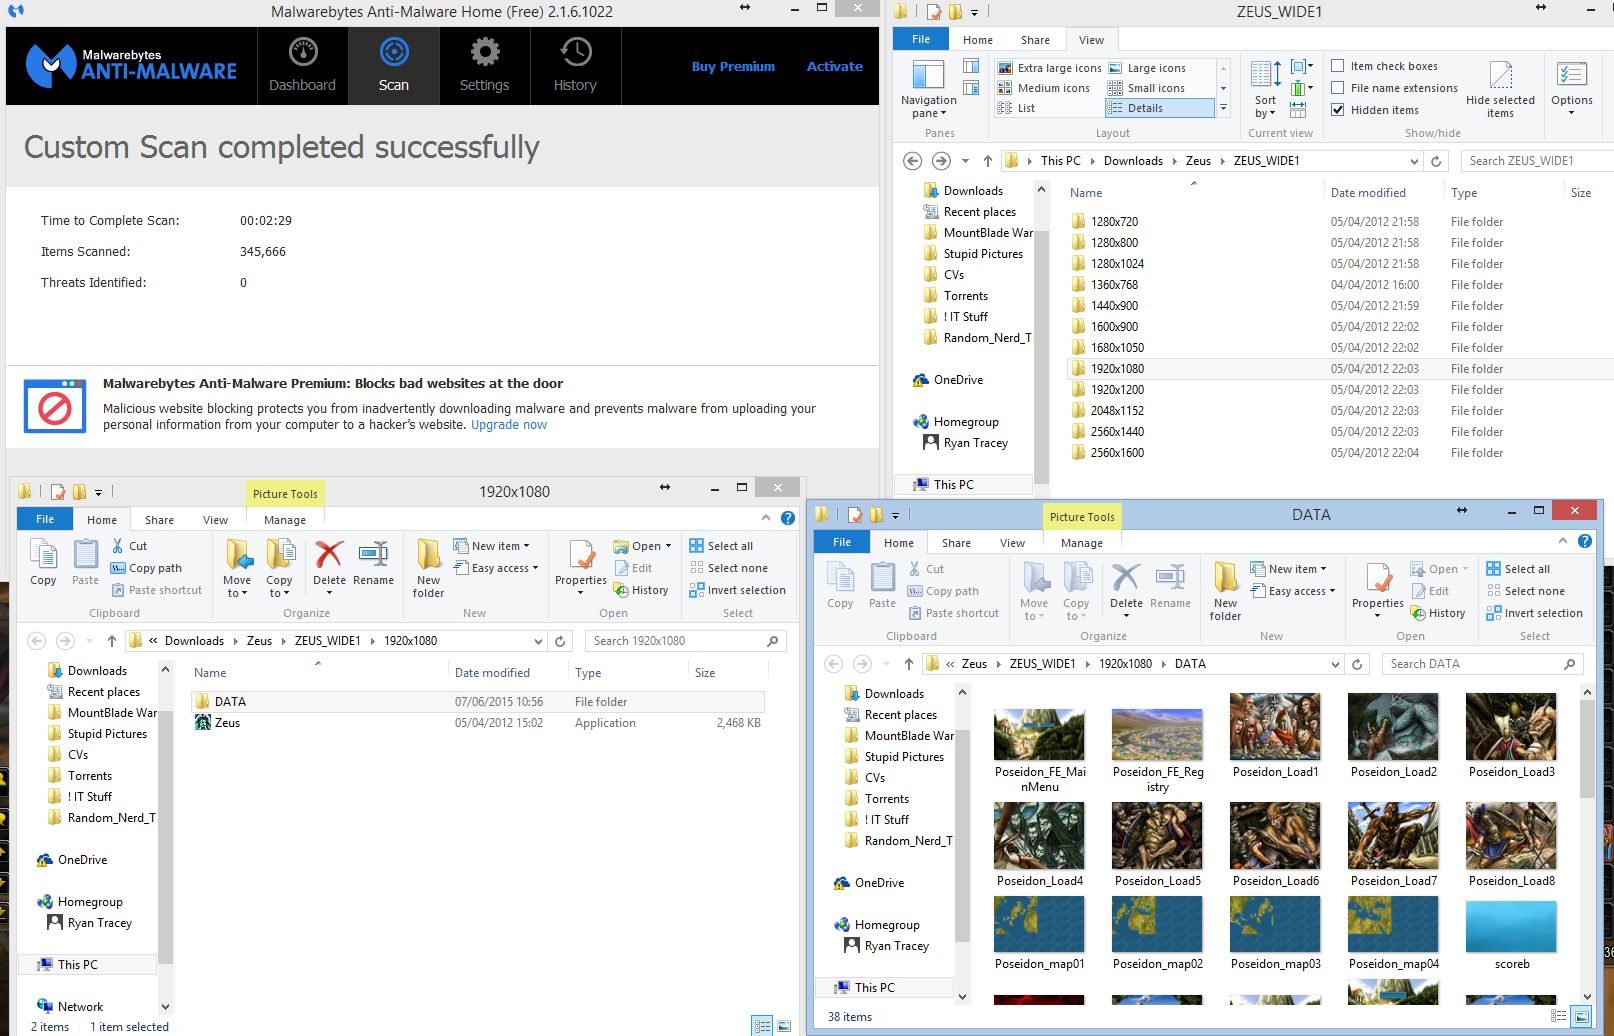Image resolution: width=1614 pixels, height=1036 pixels.
Task: Click Date modified column header in ZEUS_WIDE1
Action: [1367, 193]
